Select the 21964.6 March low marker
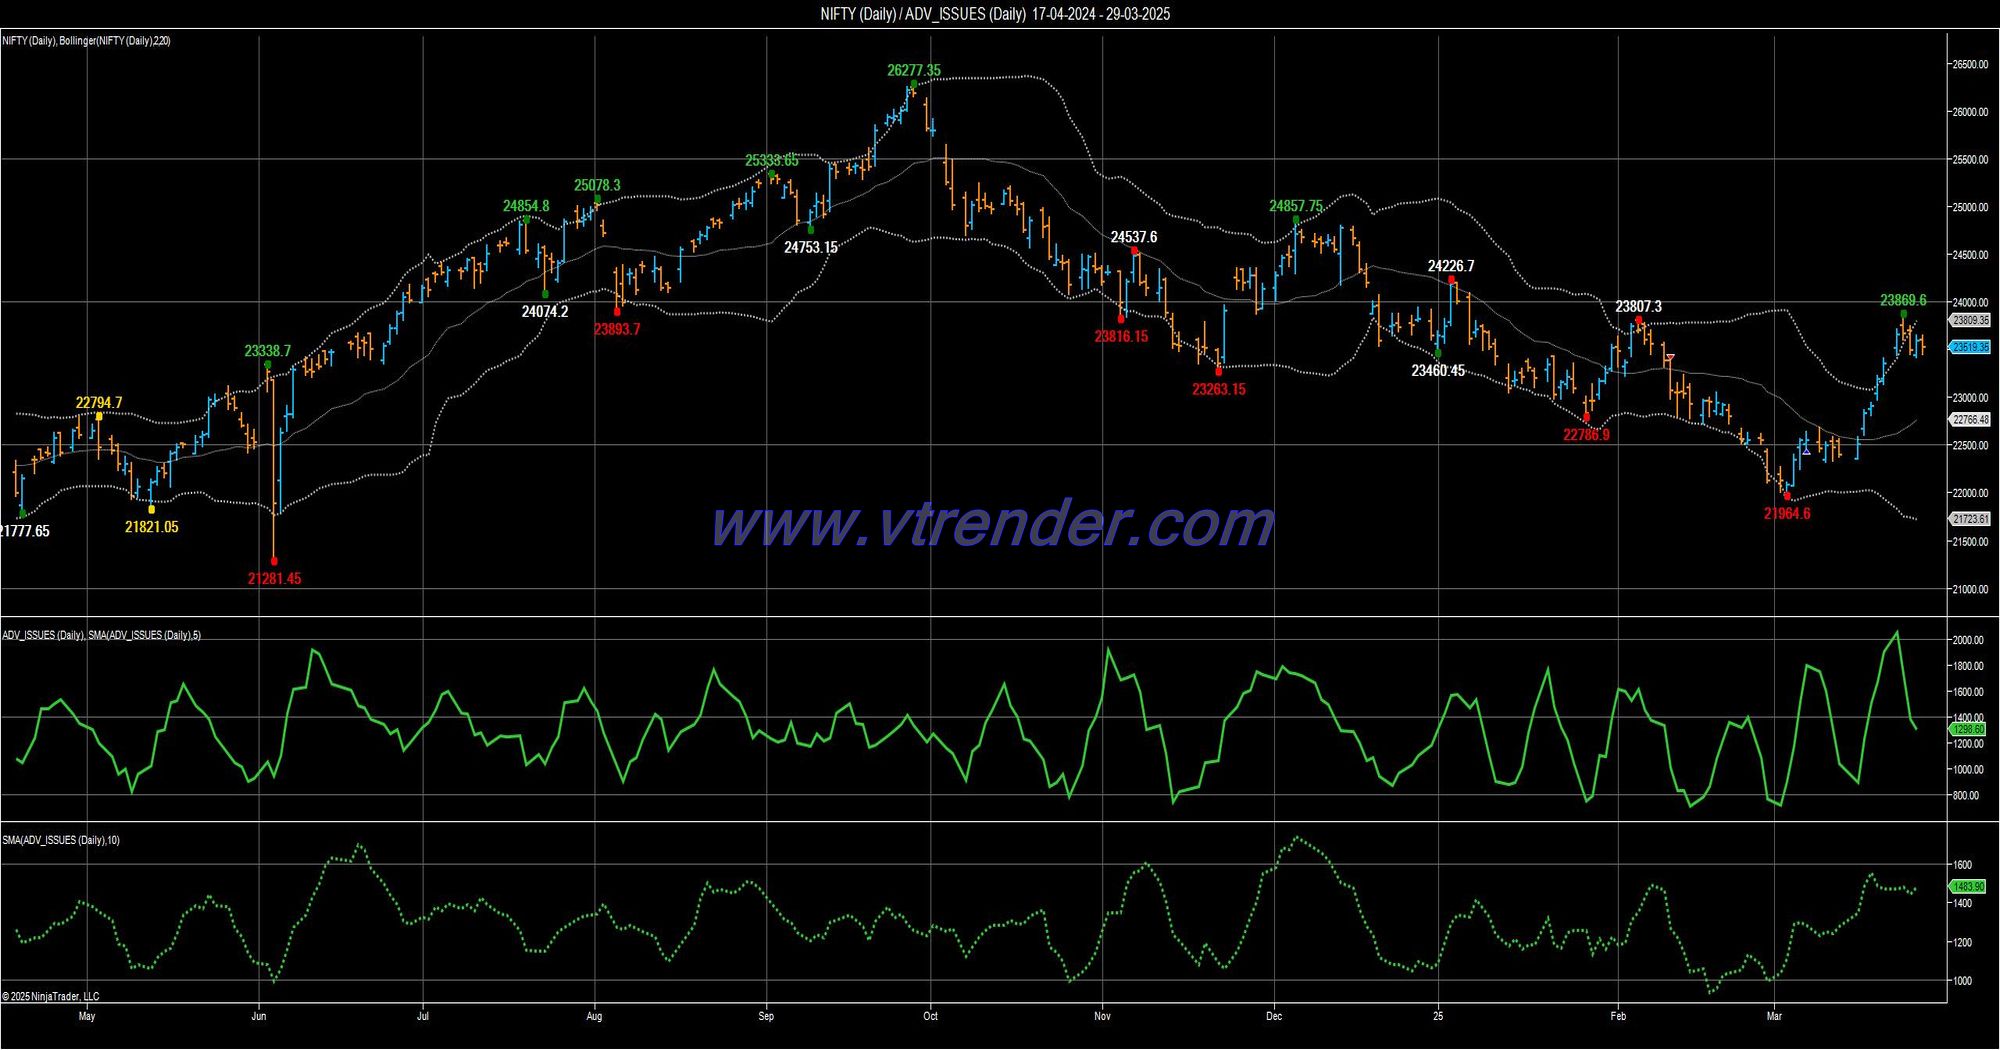This screenshot has width=2000, height=1050. click(1787, 496)
